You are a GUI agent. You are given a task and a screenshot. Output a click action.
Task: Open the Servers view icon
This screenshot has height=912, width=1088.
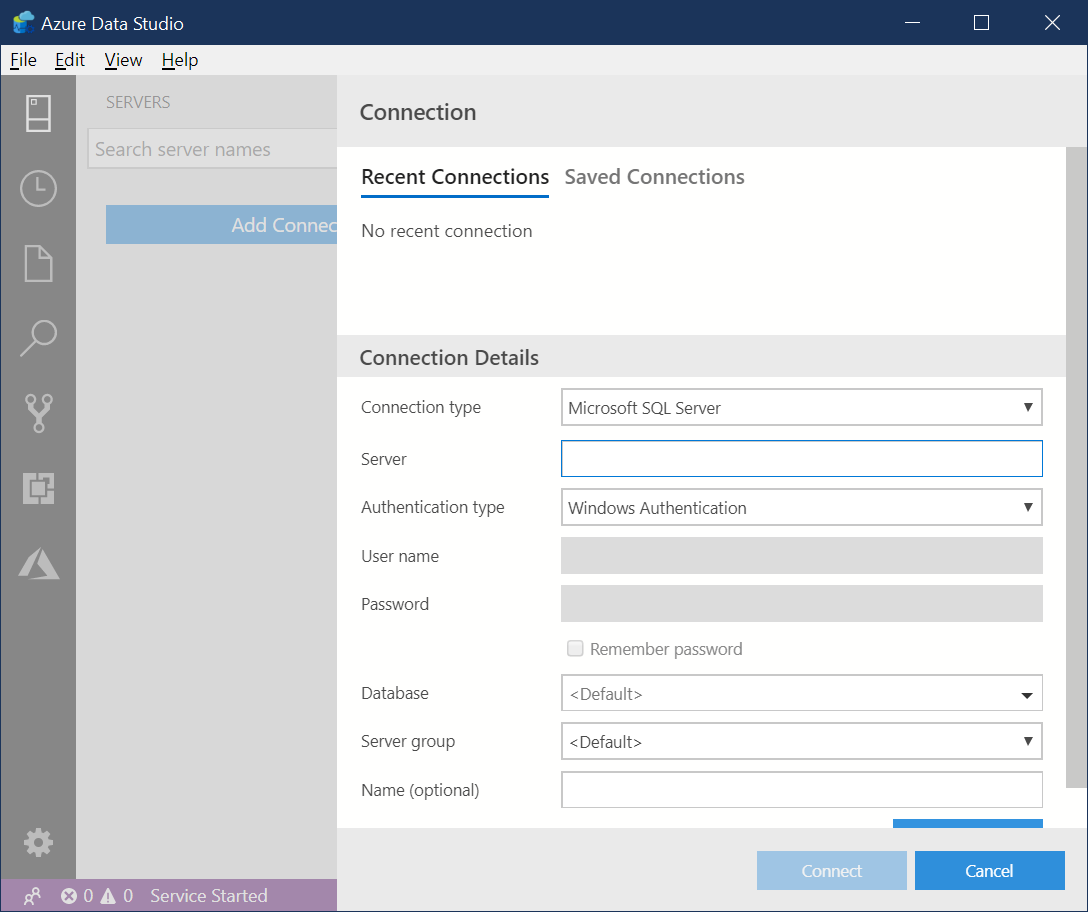pyautogui.click(x=38, y=113)
